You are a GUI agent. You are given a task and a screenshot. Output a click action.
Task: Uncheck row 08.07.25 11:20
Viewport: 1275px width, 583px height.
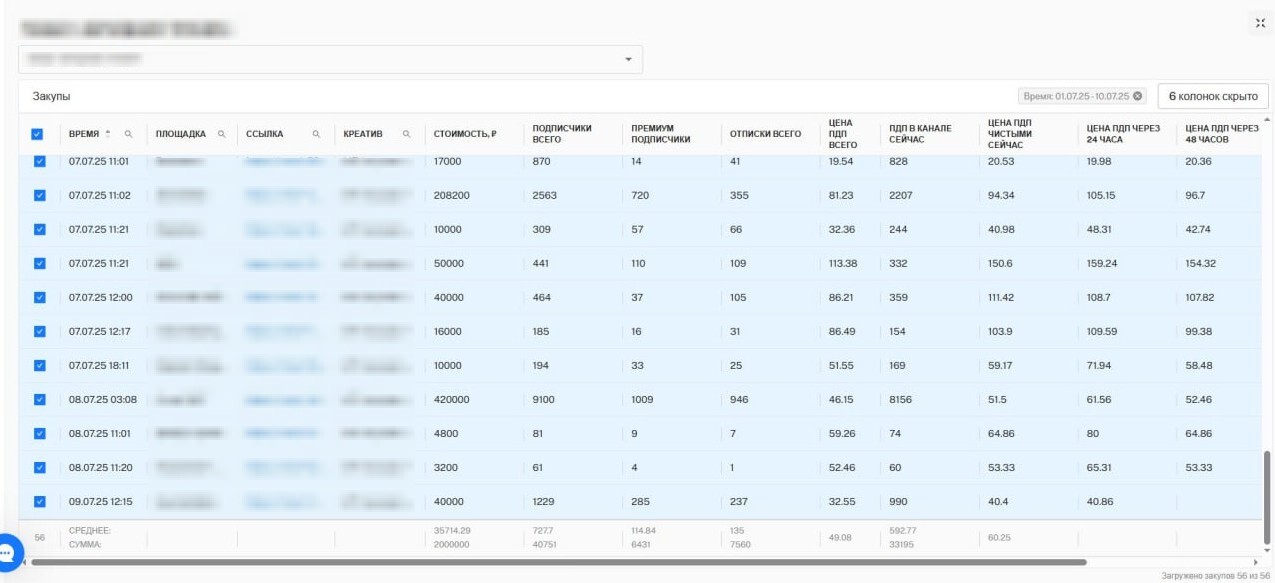click(40, 467)
